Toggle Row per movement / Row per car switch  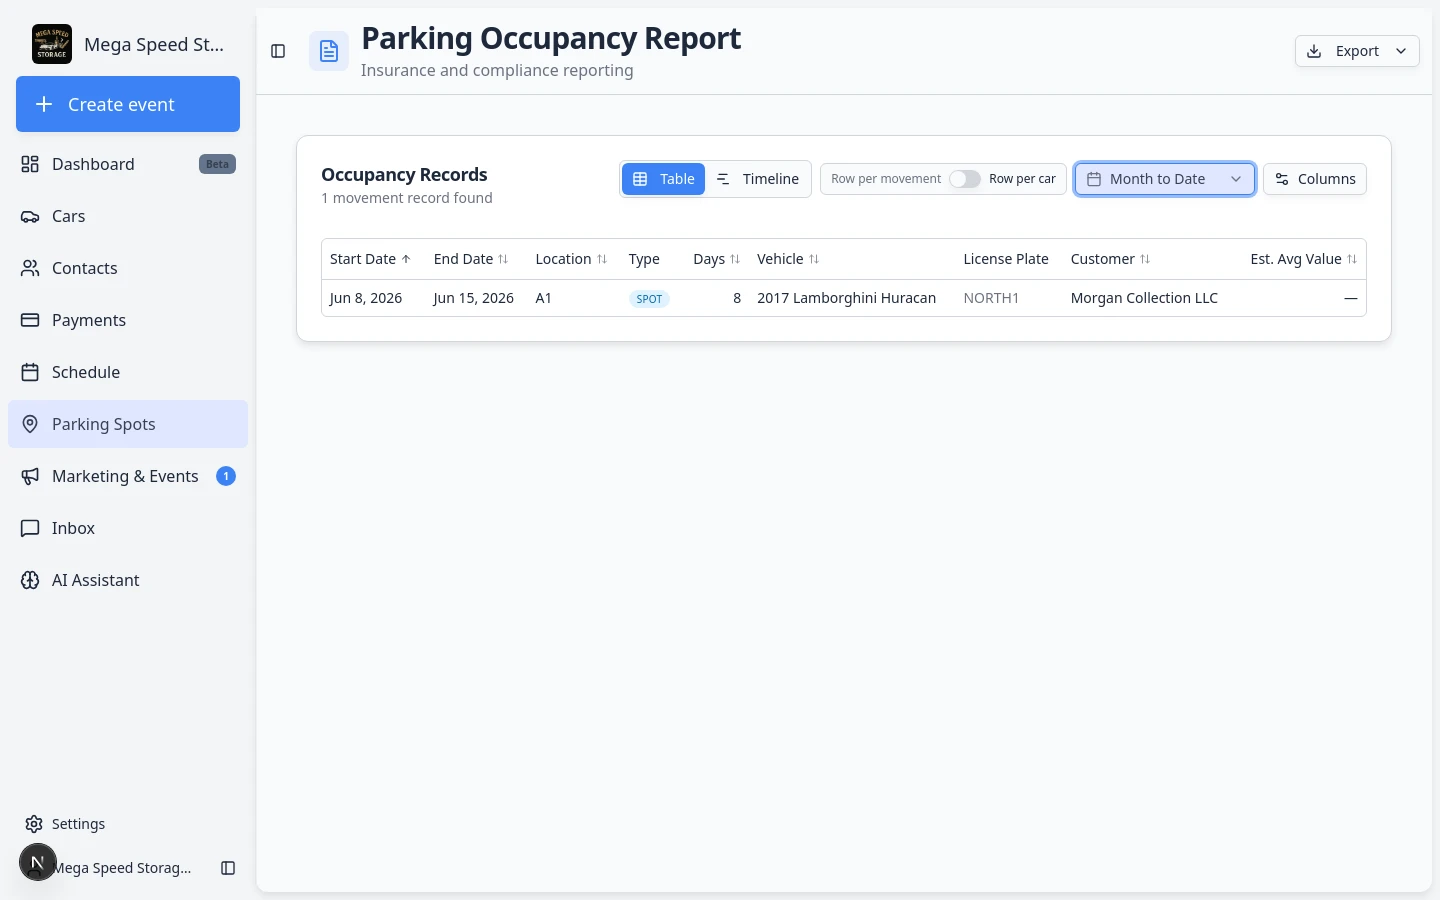[965, 179]
